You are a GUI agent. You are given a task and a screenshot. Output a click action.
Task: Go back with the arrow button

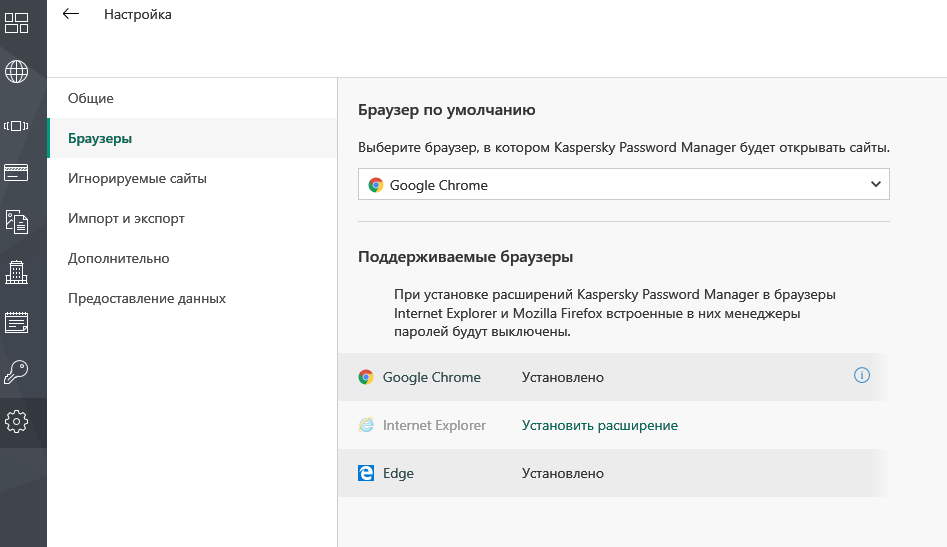(71, 14)
